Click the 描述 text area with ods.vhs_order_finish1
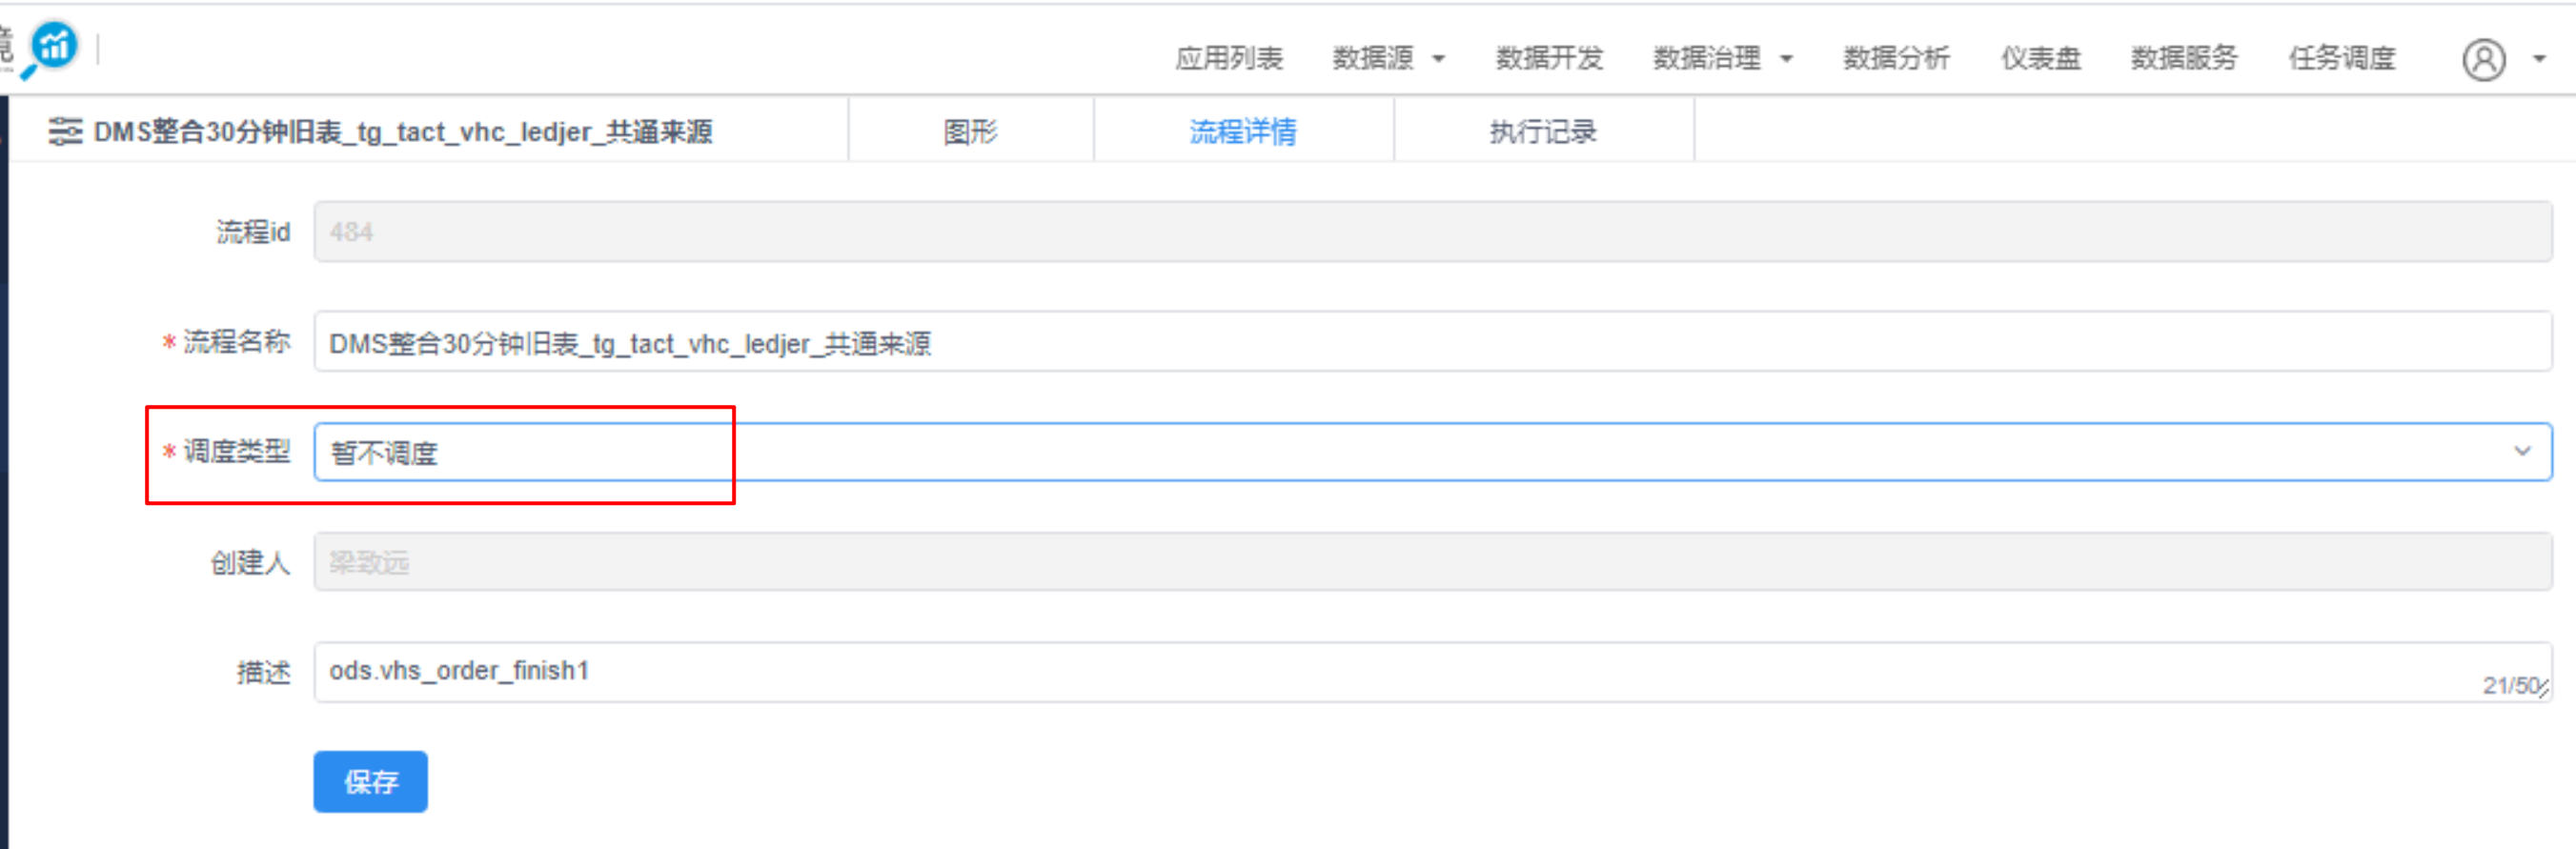Screen dimensions: 2576x849 pos(1432,671)
